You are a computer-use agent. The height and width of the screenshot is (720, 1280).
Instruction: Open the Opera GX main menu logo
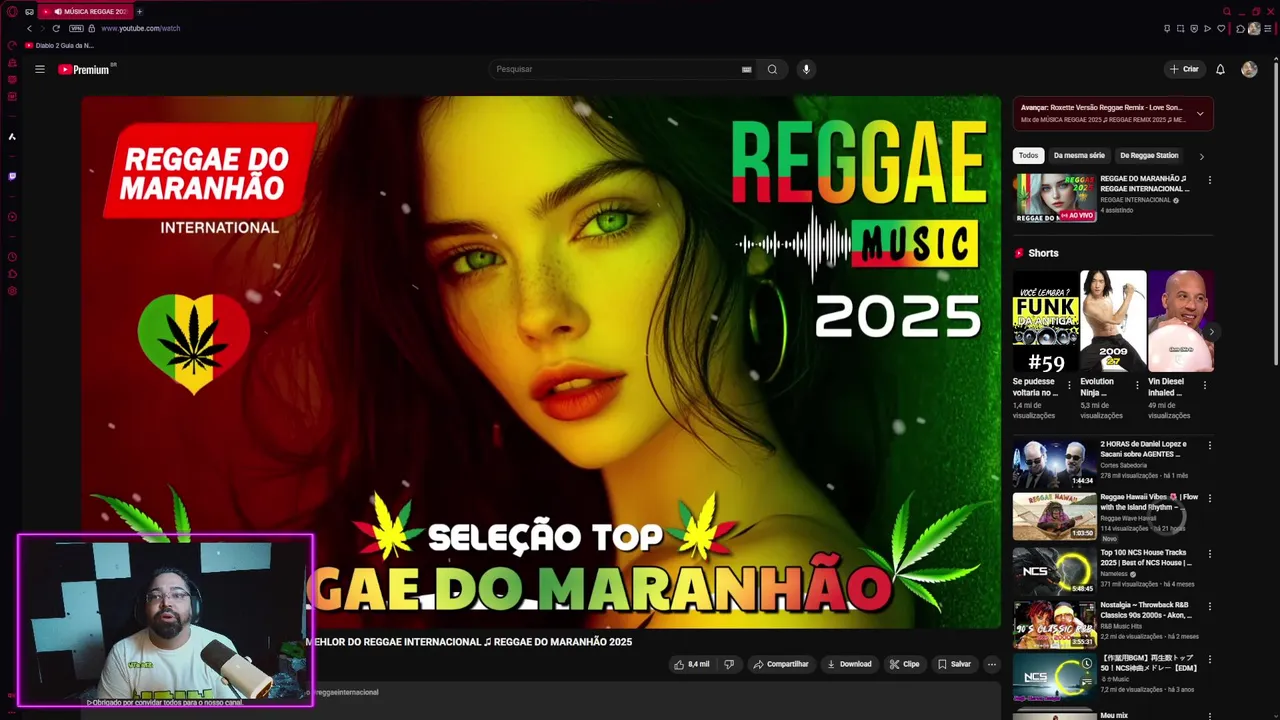point(12,11)
